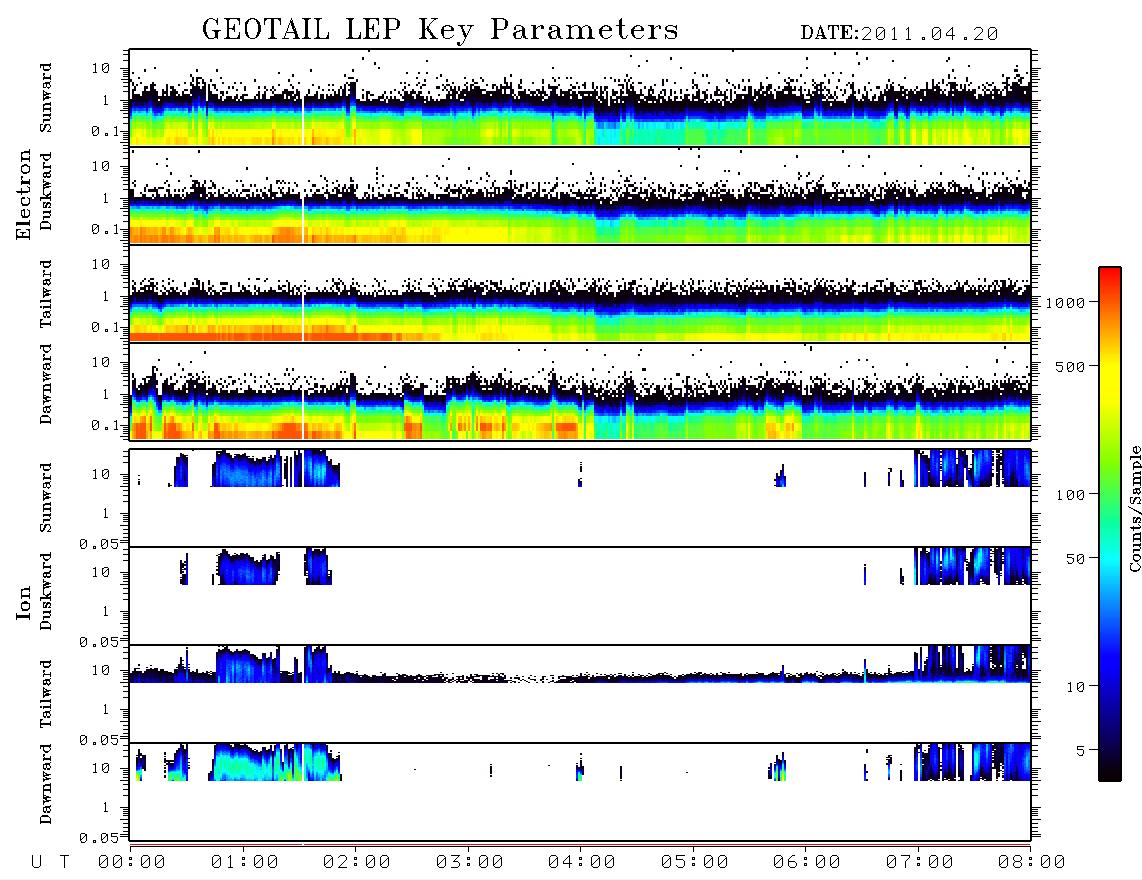Click inside the Ion Tailward spectrogram panel

(x=580, y=694)
